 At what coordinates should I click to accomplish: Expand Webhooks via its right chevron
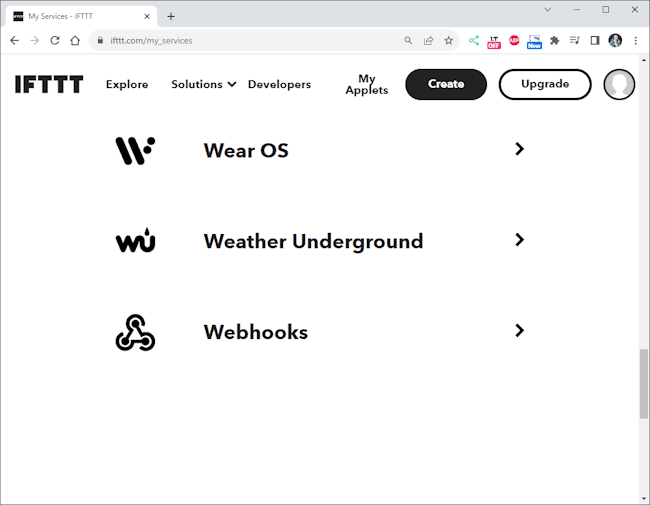(x=519, y=331)
